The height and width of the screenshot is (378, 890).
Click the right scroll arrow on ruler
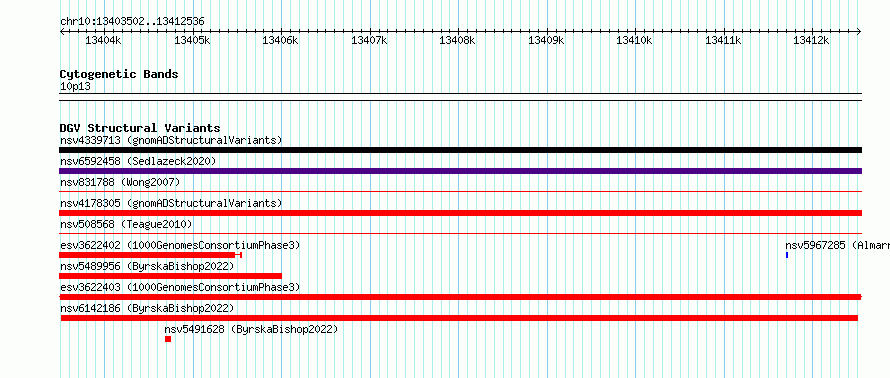tap(859, 31)
